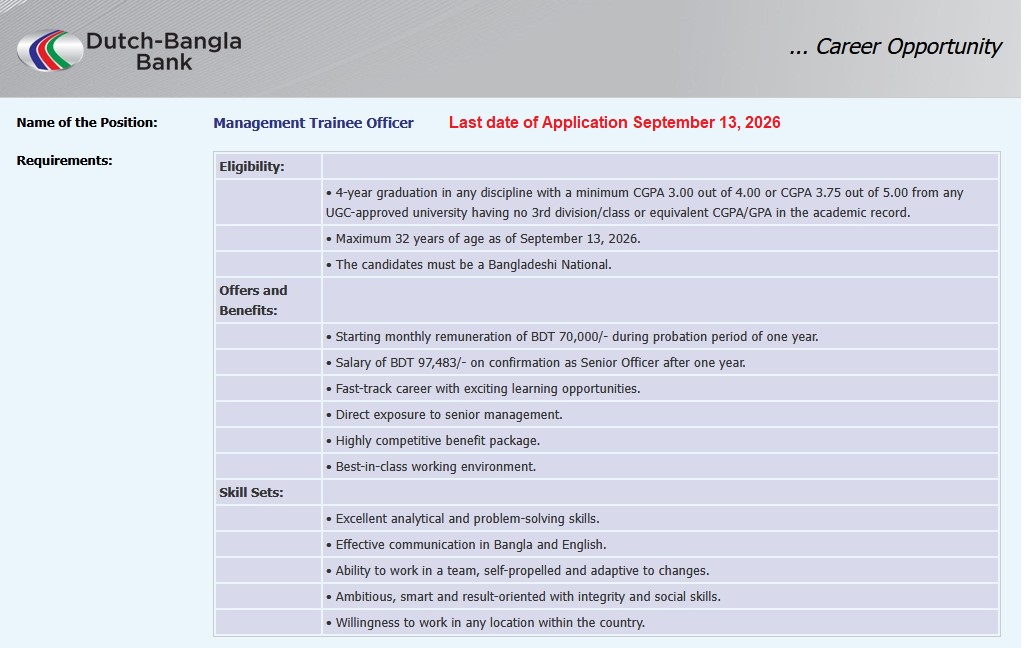The width and height of the screenshot is (1029, 648).
Task: Click the Eligibility section heading
Action: click(252, 166)
